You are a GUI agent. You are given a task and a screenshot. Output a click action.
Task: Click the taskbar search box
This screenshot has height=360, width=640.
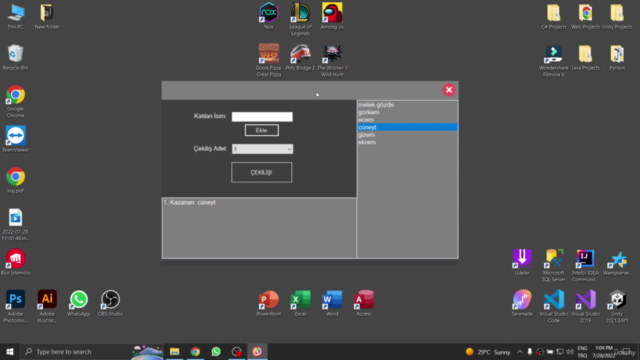[92, 351]
